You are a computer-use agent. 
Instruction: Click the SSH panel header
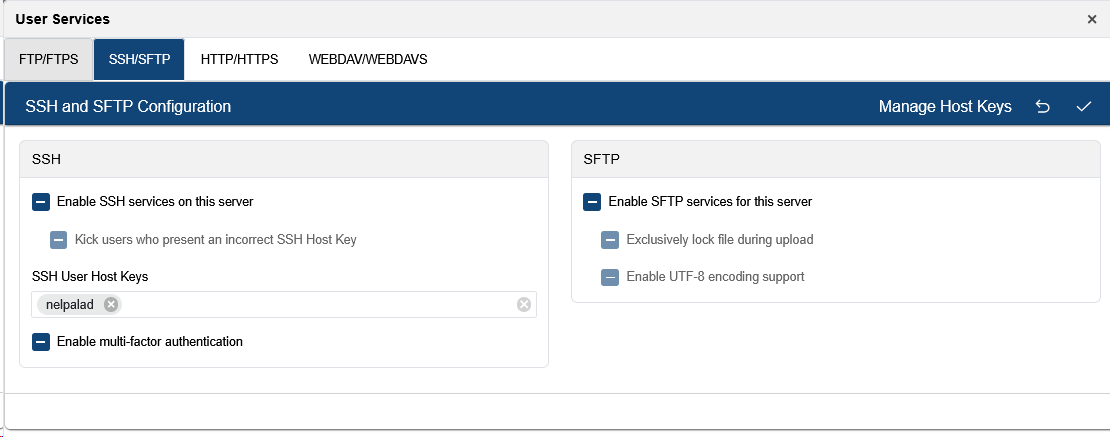(x=284, y=159)
